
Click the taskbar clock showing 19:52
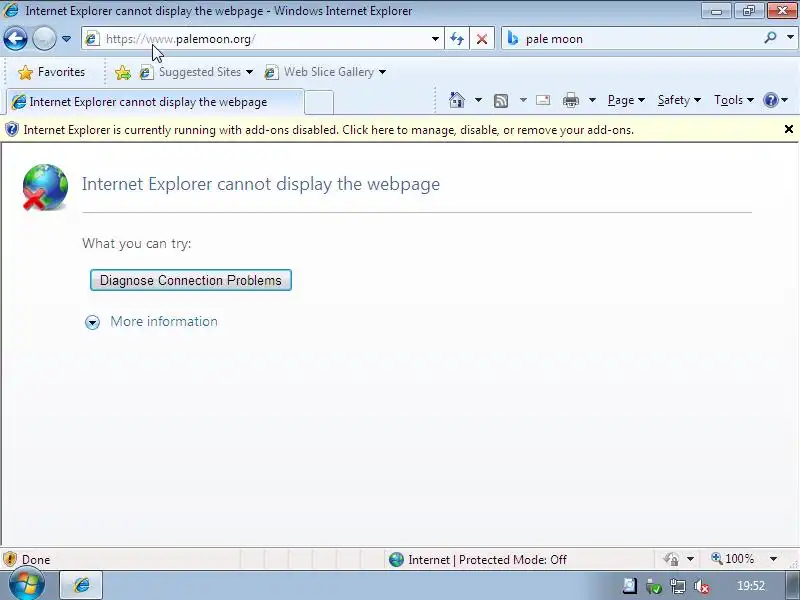[x=751, y=586]
